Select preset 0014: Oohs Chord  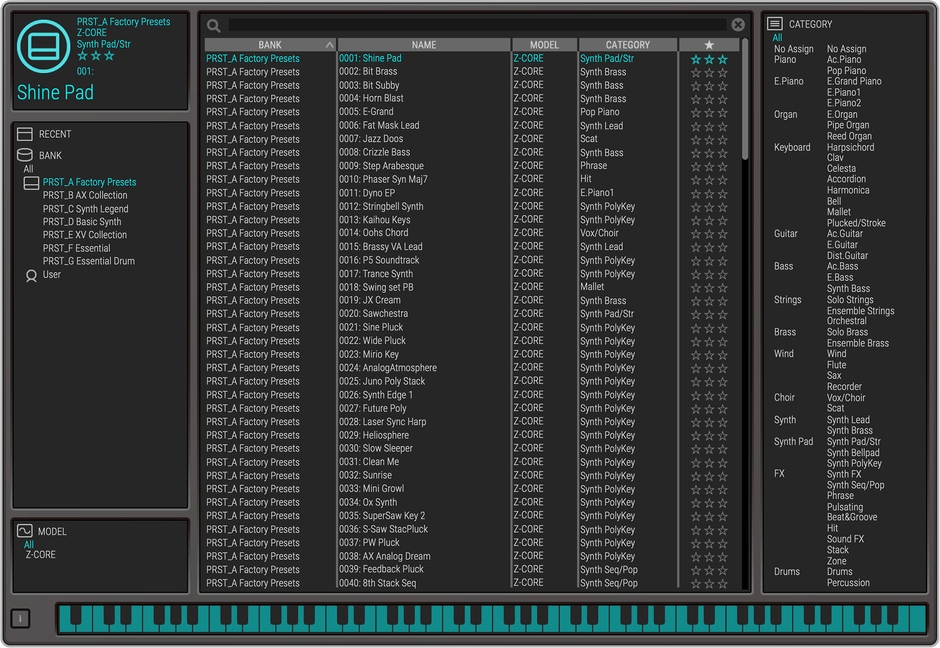(373, 233)
